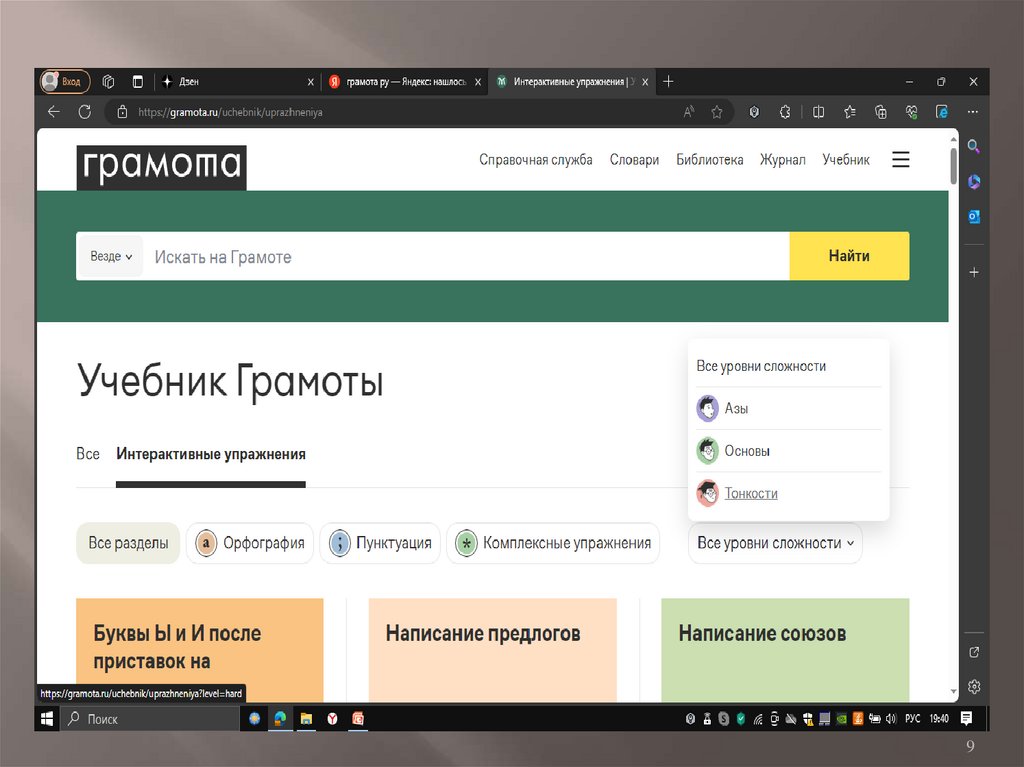This screenshot has height=767, width=1024.
Task: Refresh the page in browser toolbar
Action: pyautogui.click(x=84, y=112)
